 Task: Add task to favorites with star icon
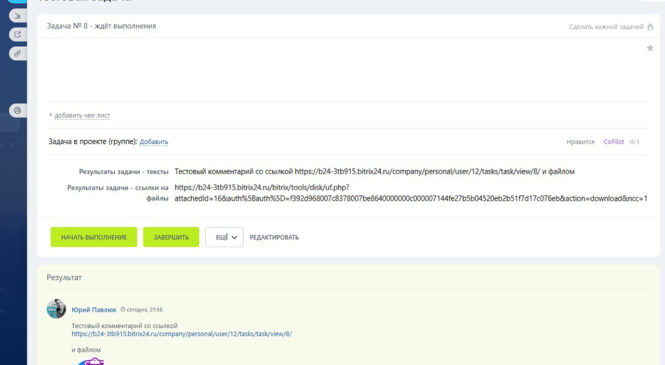coord(650,48)
